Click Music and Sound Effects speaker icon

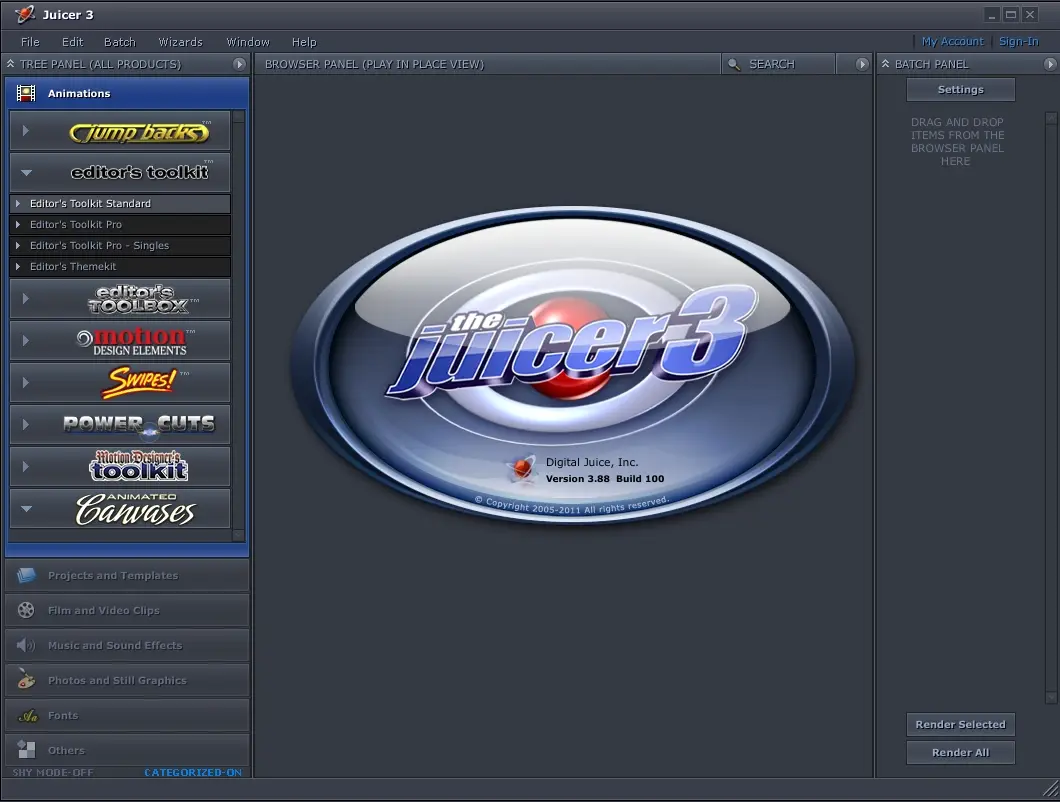coord(26,645)
